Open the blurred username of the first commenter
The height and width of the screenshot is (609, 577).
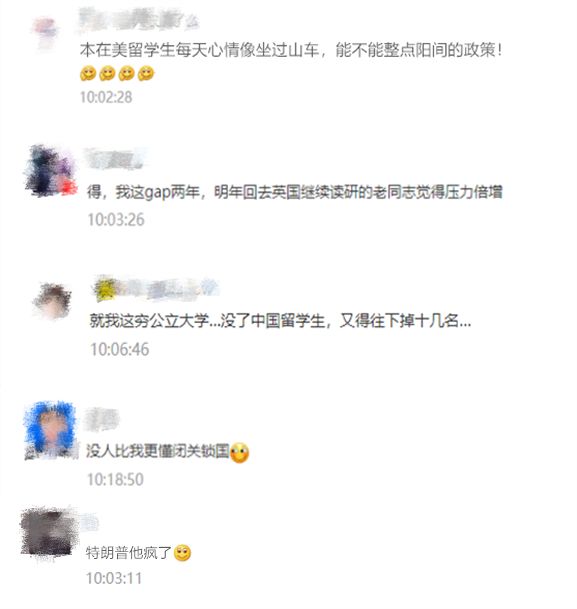pyautogui.click(x=139, y=19)
